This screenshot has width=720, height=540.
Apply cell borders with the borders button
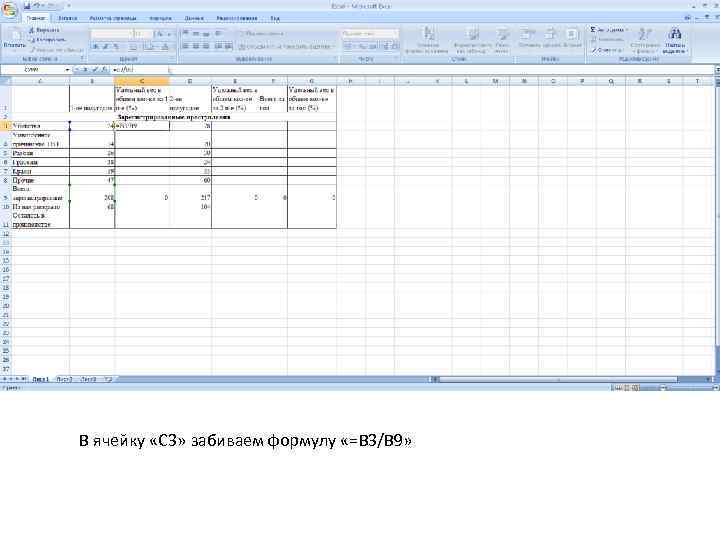[x=133, y=46]
